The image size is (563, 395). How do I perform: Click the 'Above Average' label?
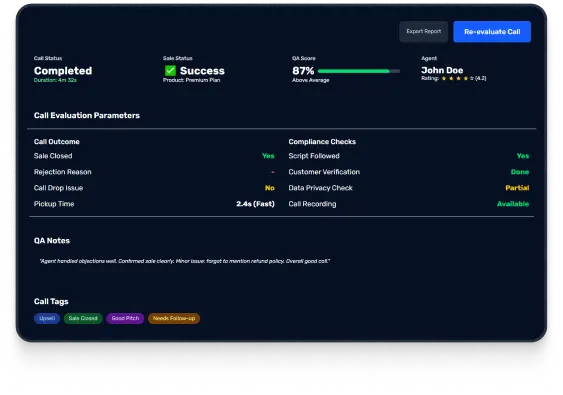(x=311, y=80)
